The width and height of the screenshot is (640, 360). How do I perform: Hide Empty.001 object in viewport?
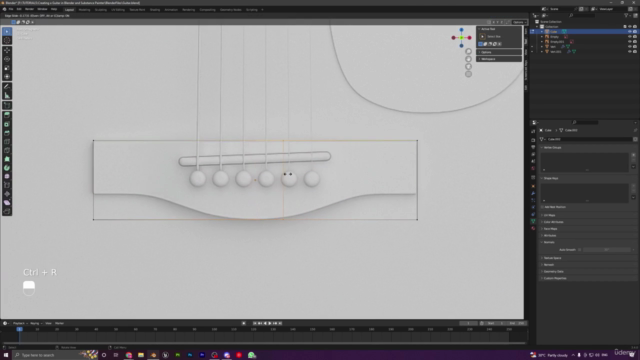tap(629, 42)
